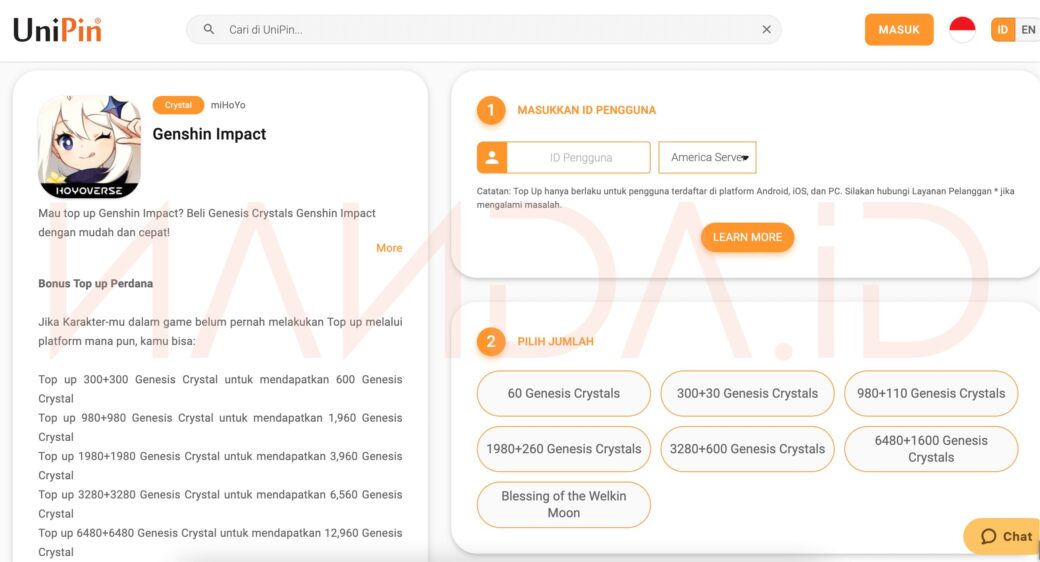The width and height of the screenshot is (1040, 562).
Task: Open the America Server dropdown
Action: pos(707,157)
